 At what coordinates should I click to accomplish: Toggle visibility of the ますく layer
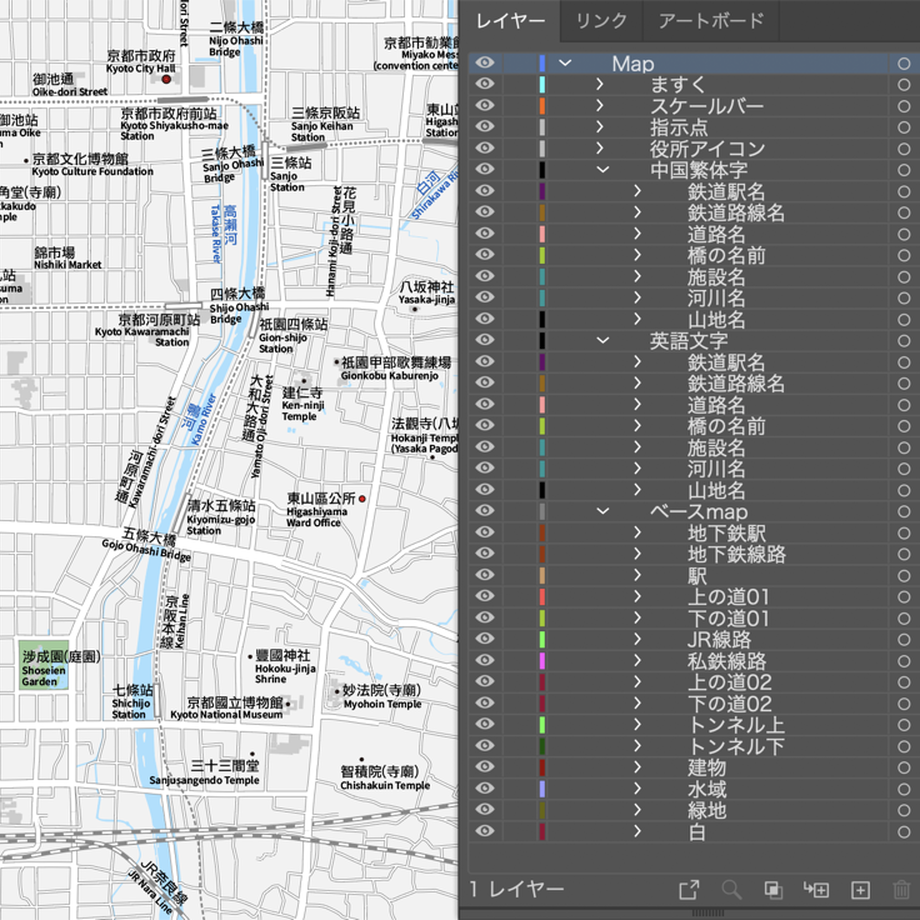click(485, 84)
